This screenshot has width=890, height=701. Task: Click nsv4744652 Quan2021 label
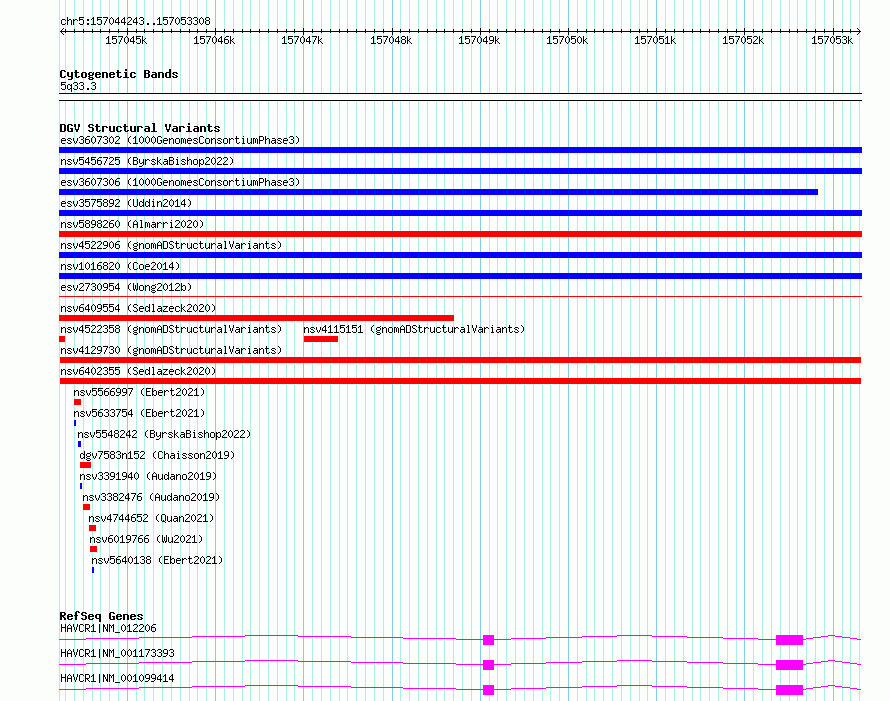click(x=151, y=518)
